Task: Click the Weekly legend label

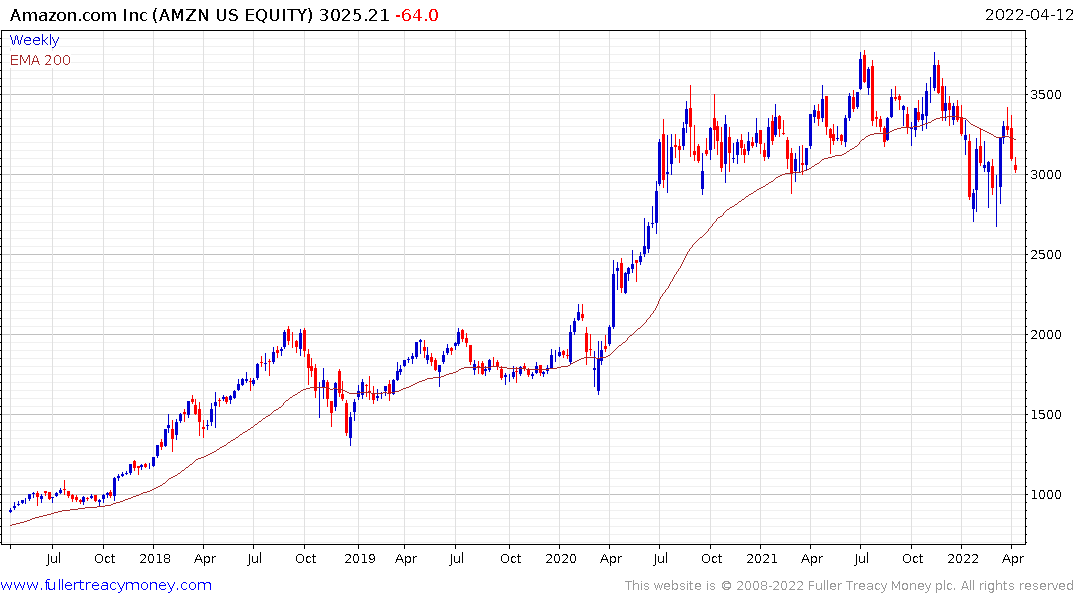Action: pos(34,40)
